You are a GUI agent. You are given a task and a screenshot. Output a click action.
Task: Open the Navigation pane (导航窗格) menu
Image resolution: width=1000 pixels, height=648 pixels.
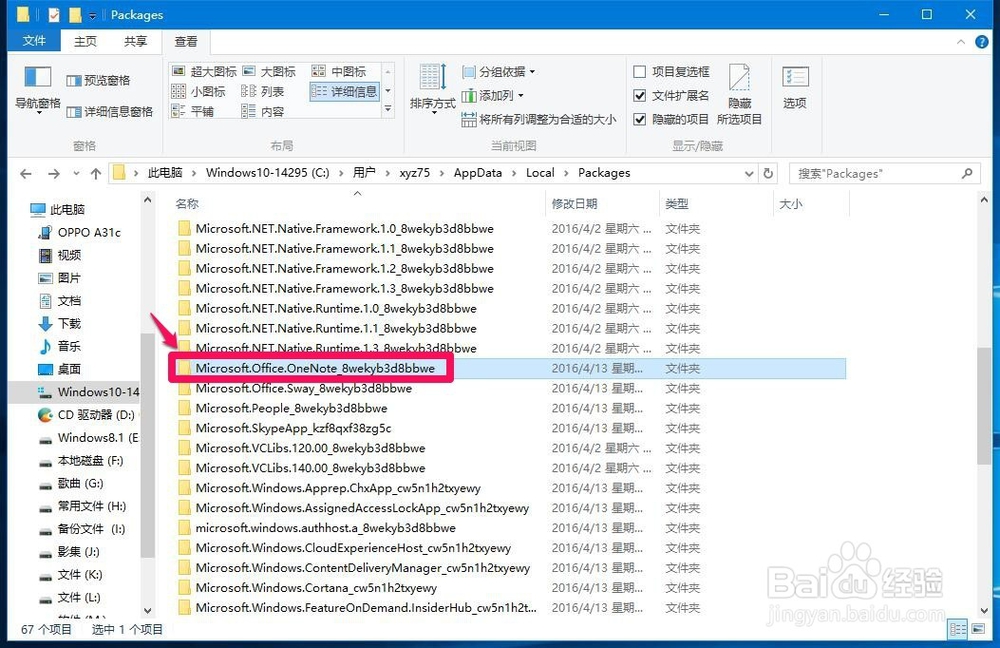click(37, 90)
